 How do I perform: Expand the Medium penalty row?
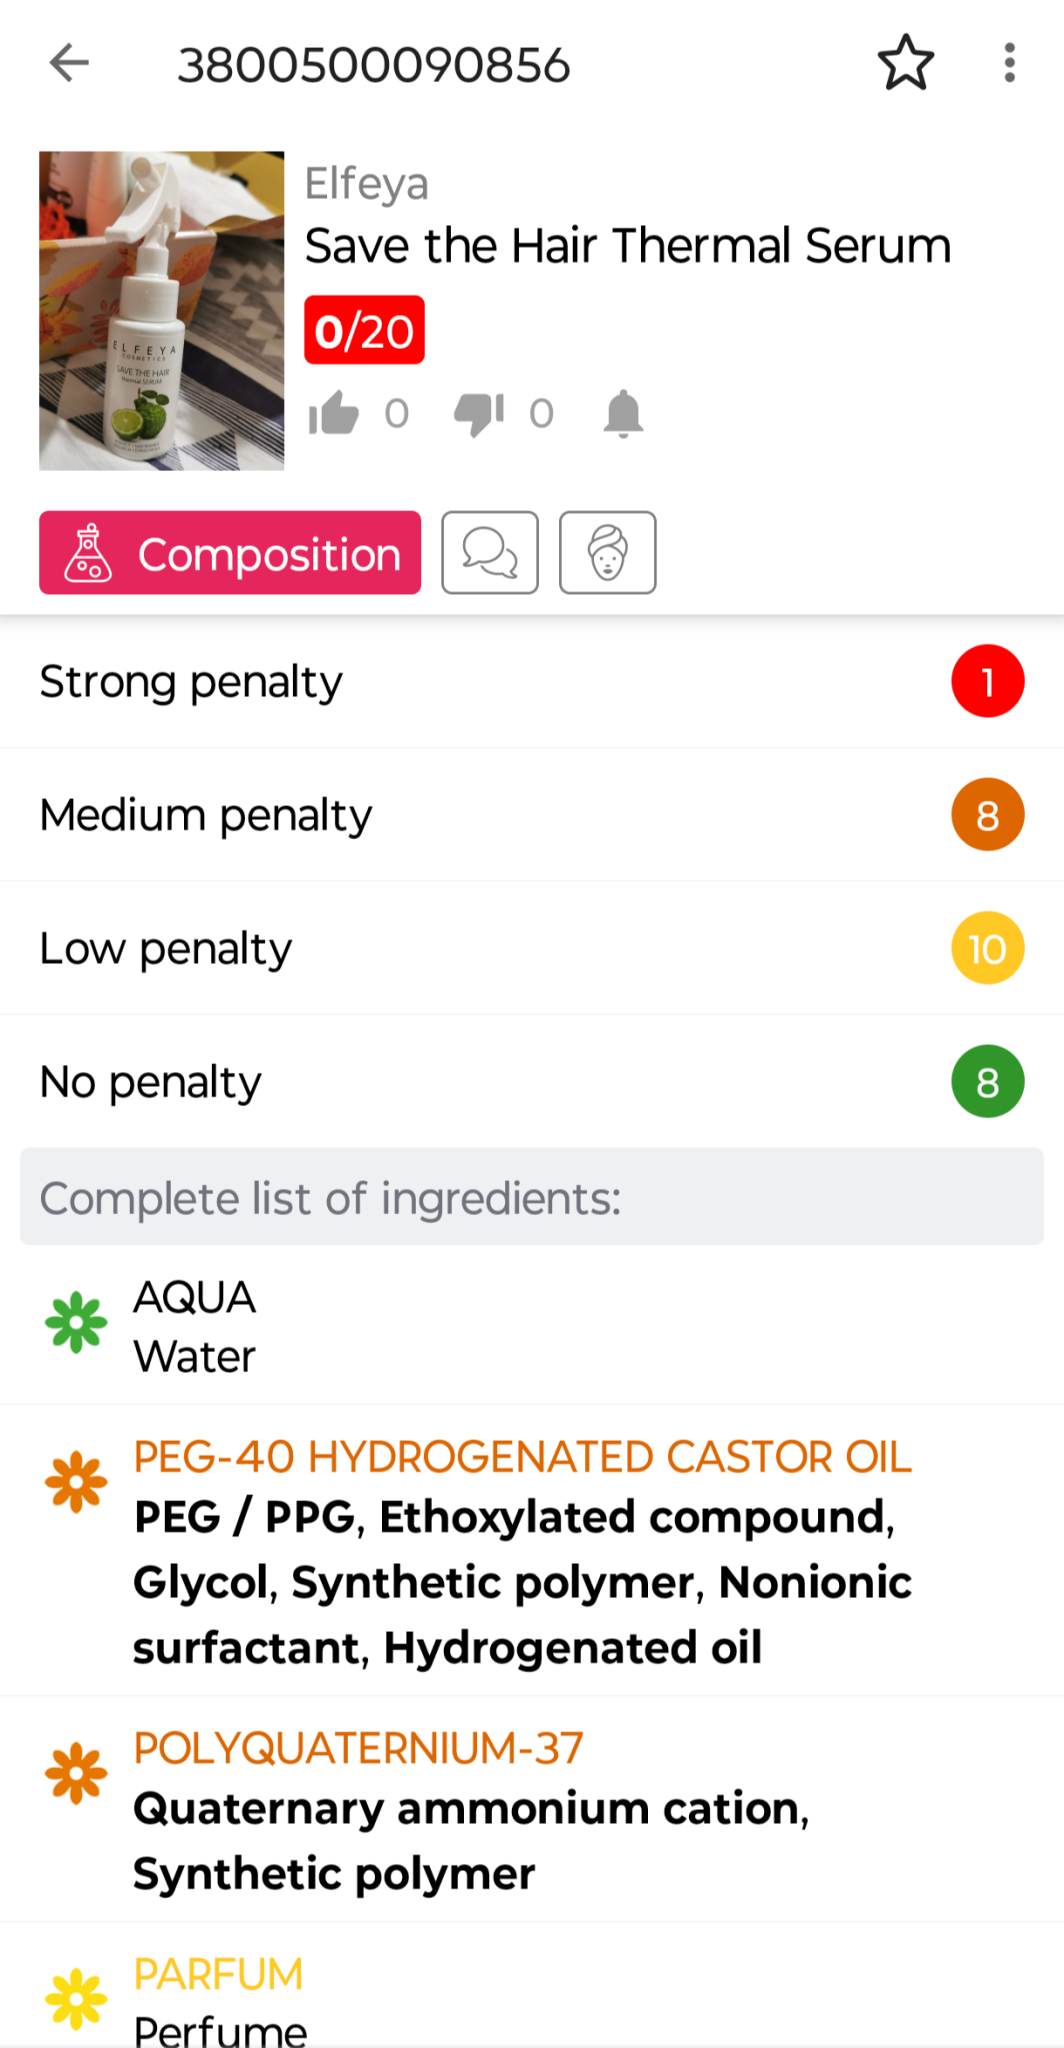coord(532,815)
